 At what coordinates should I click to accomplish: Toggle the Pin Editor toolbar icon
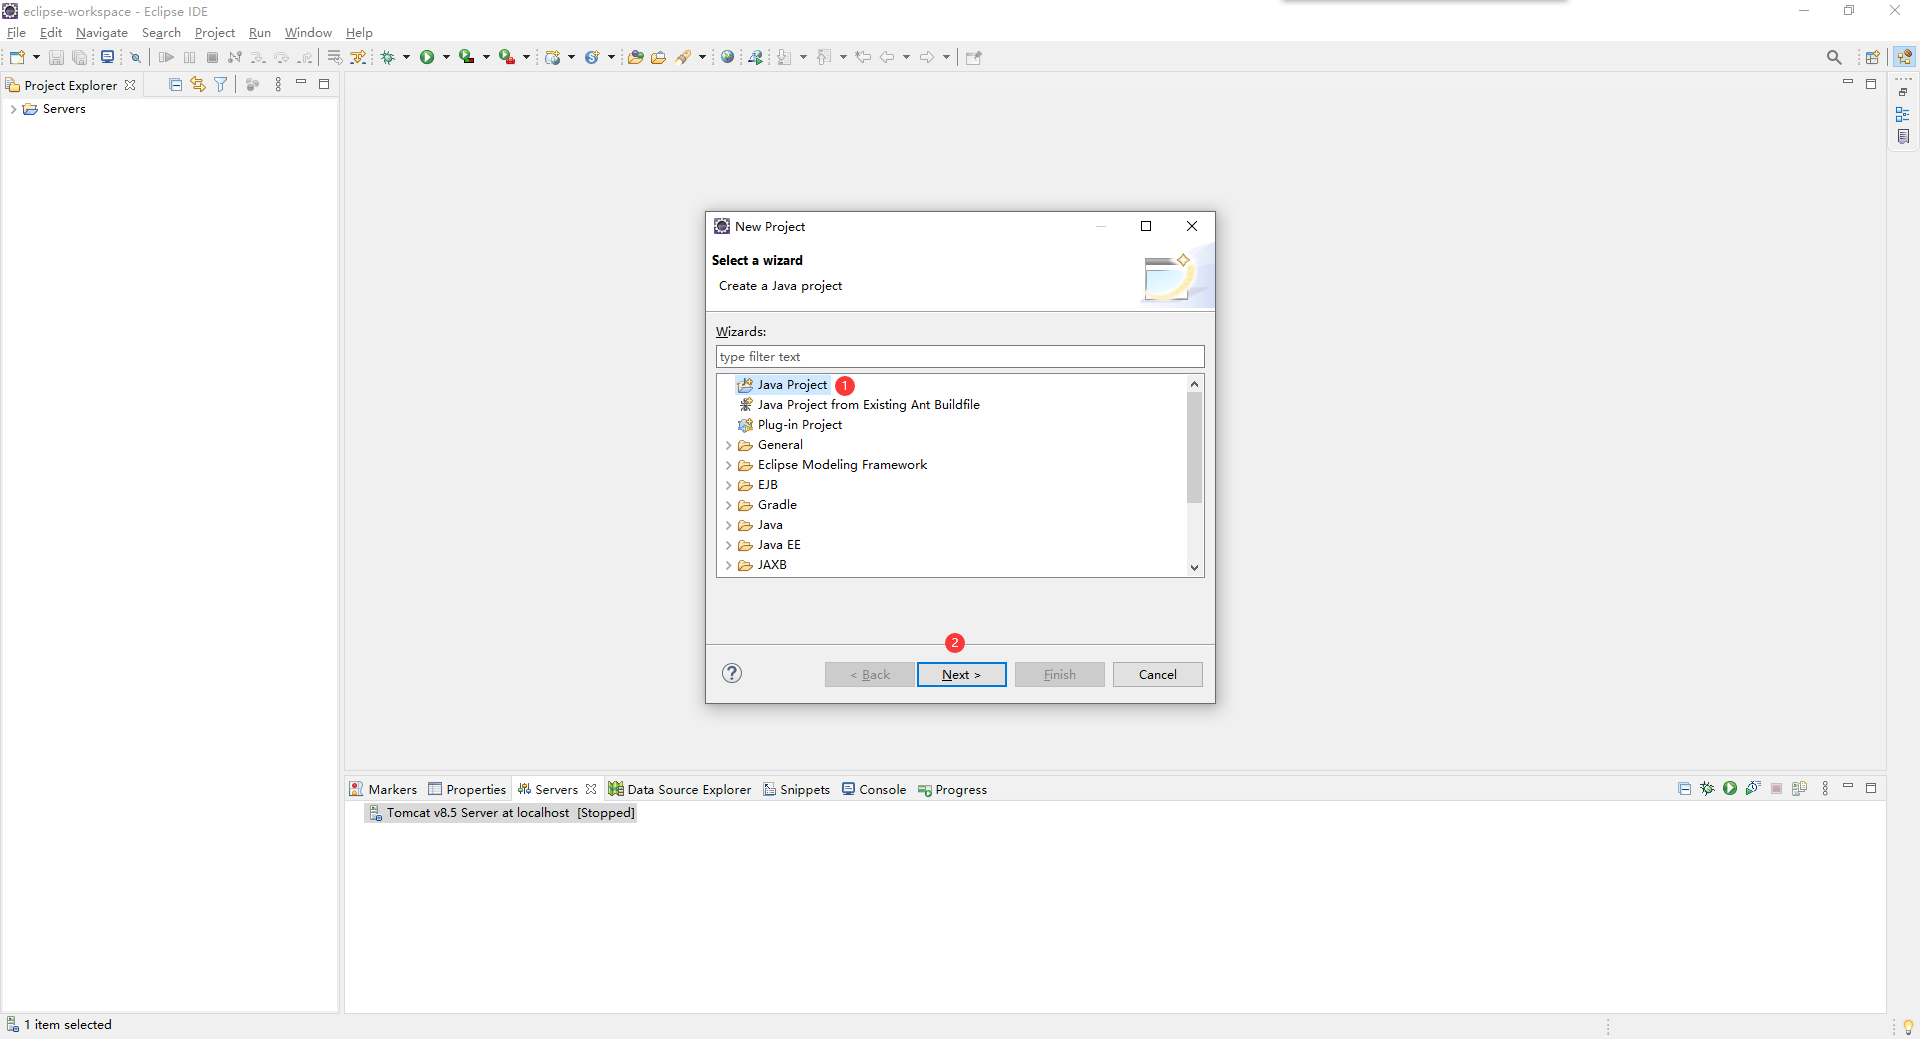coord(973,57)
